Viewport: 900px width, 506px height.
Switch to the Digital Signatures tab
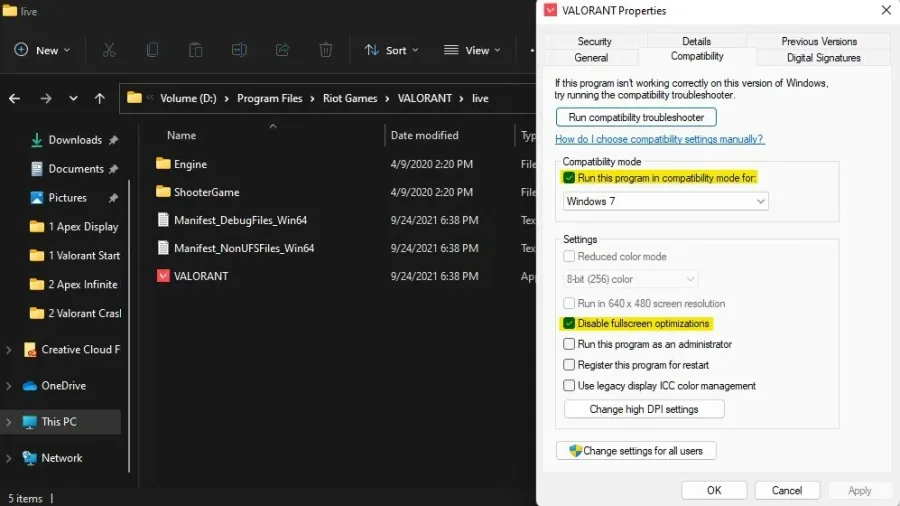click(x=824, y=57)
